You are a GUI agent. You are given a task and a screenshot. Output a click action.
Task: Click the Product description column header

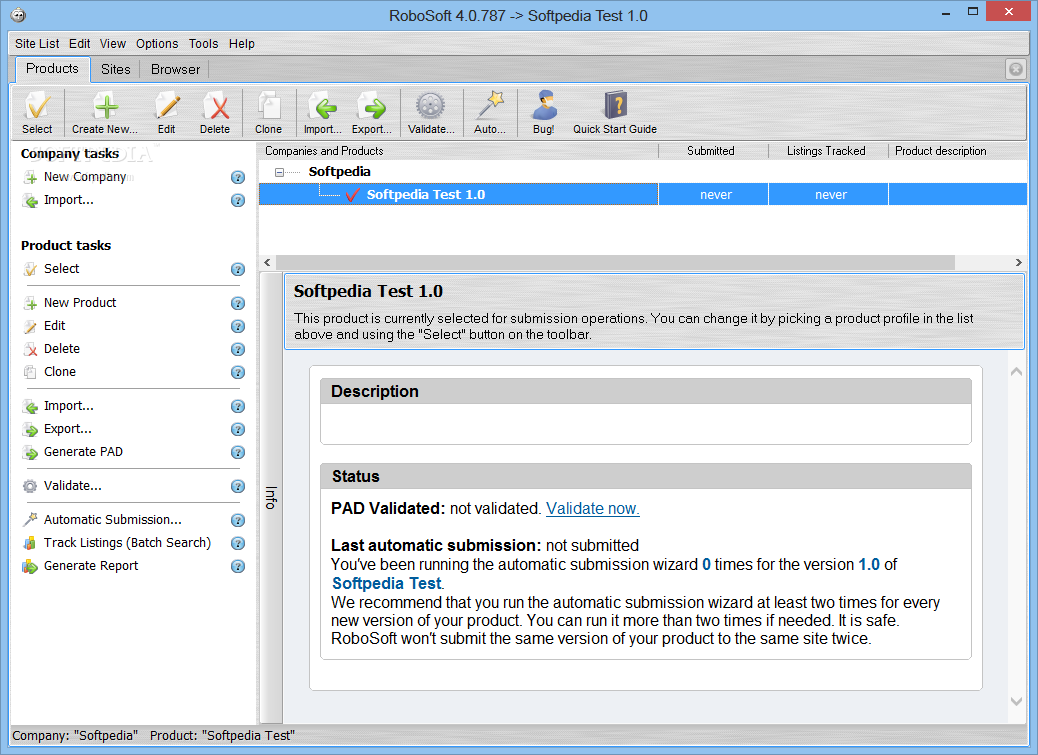click(957, 151)
